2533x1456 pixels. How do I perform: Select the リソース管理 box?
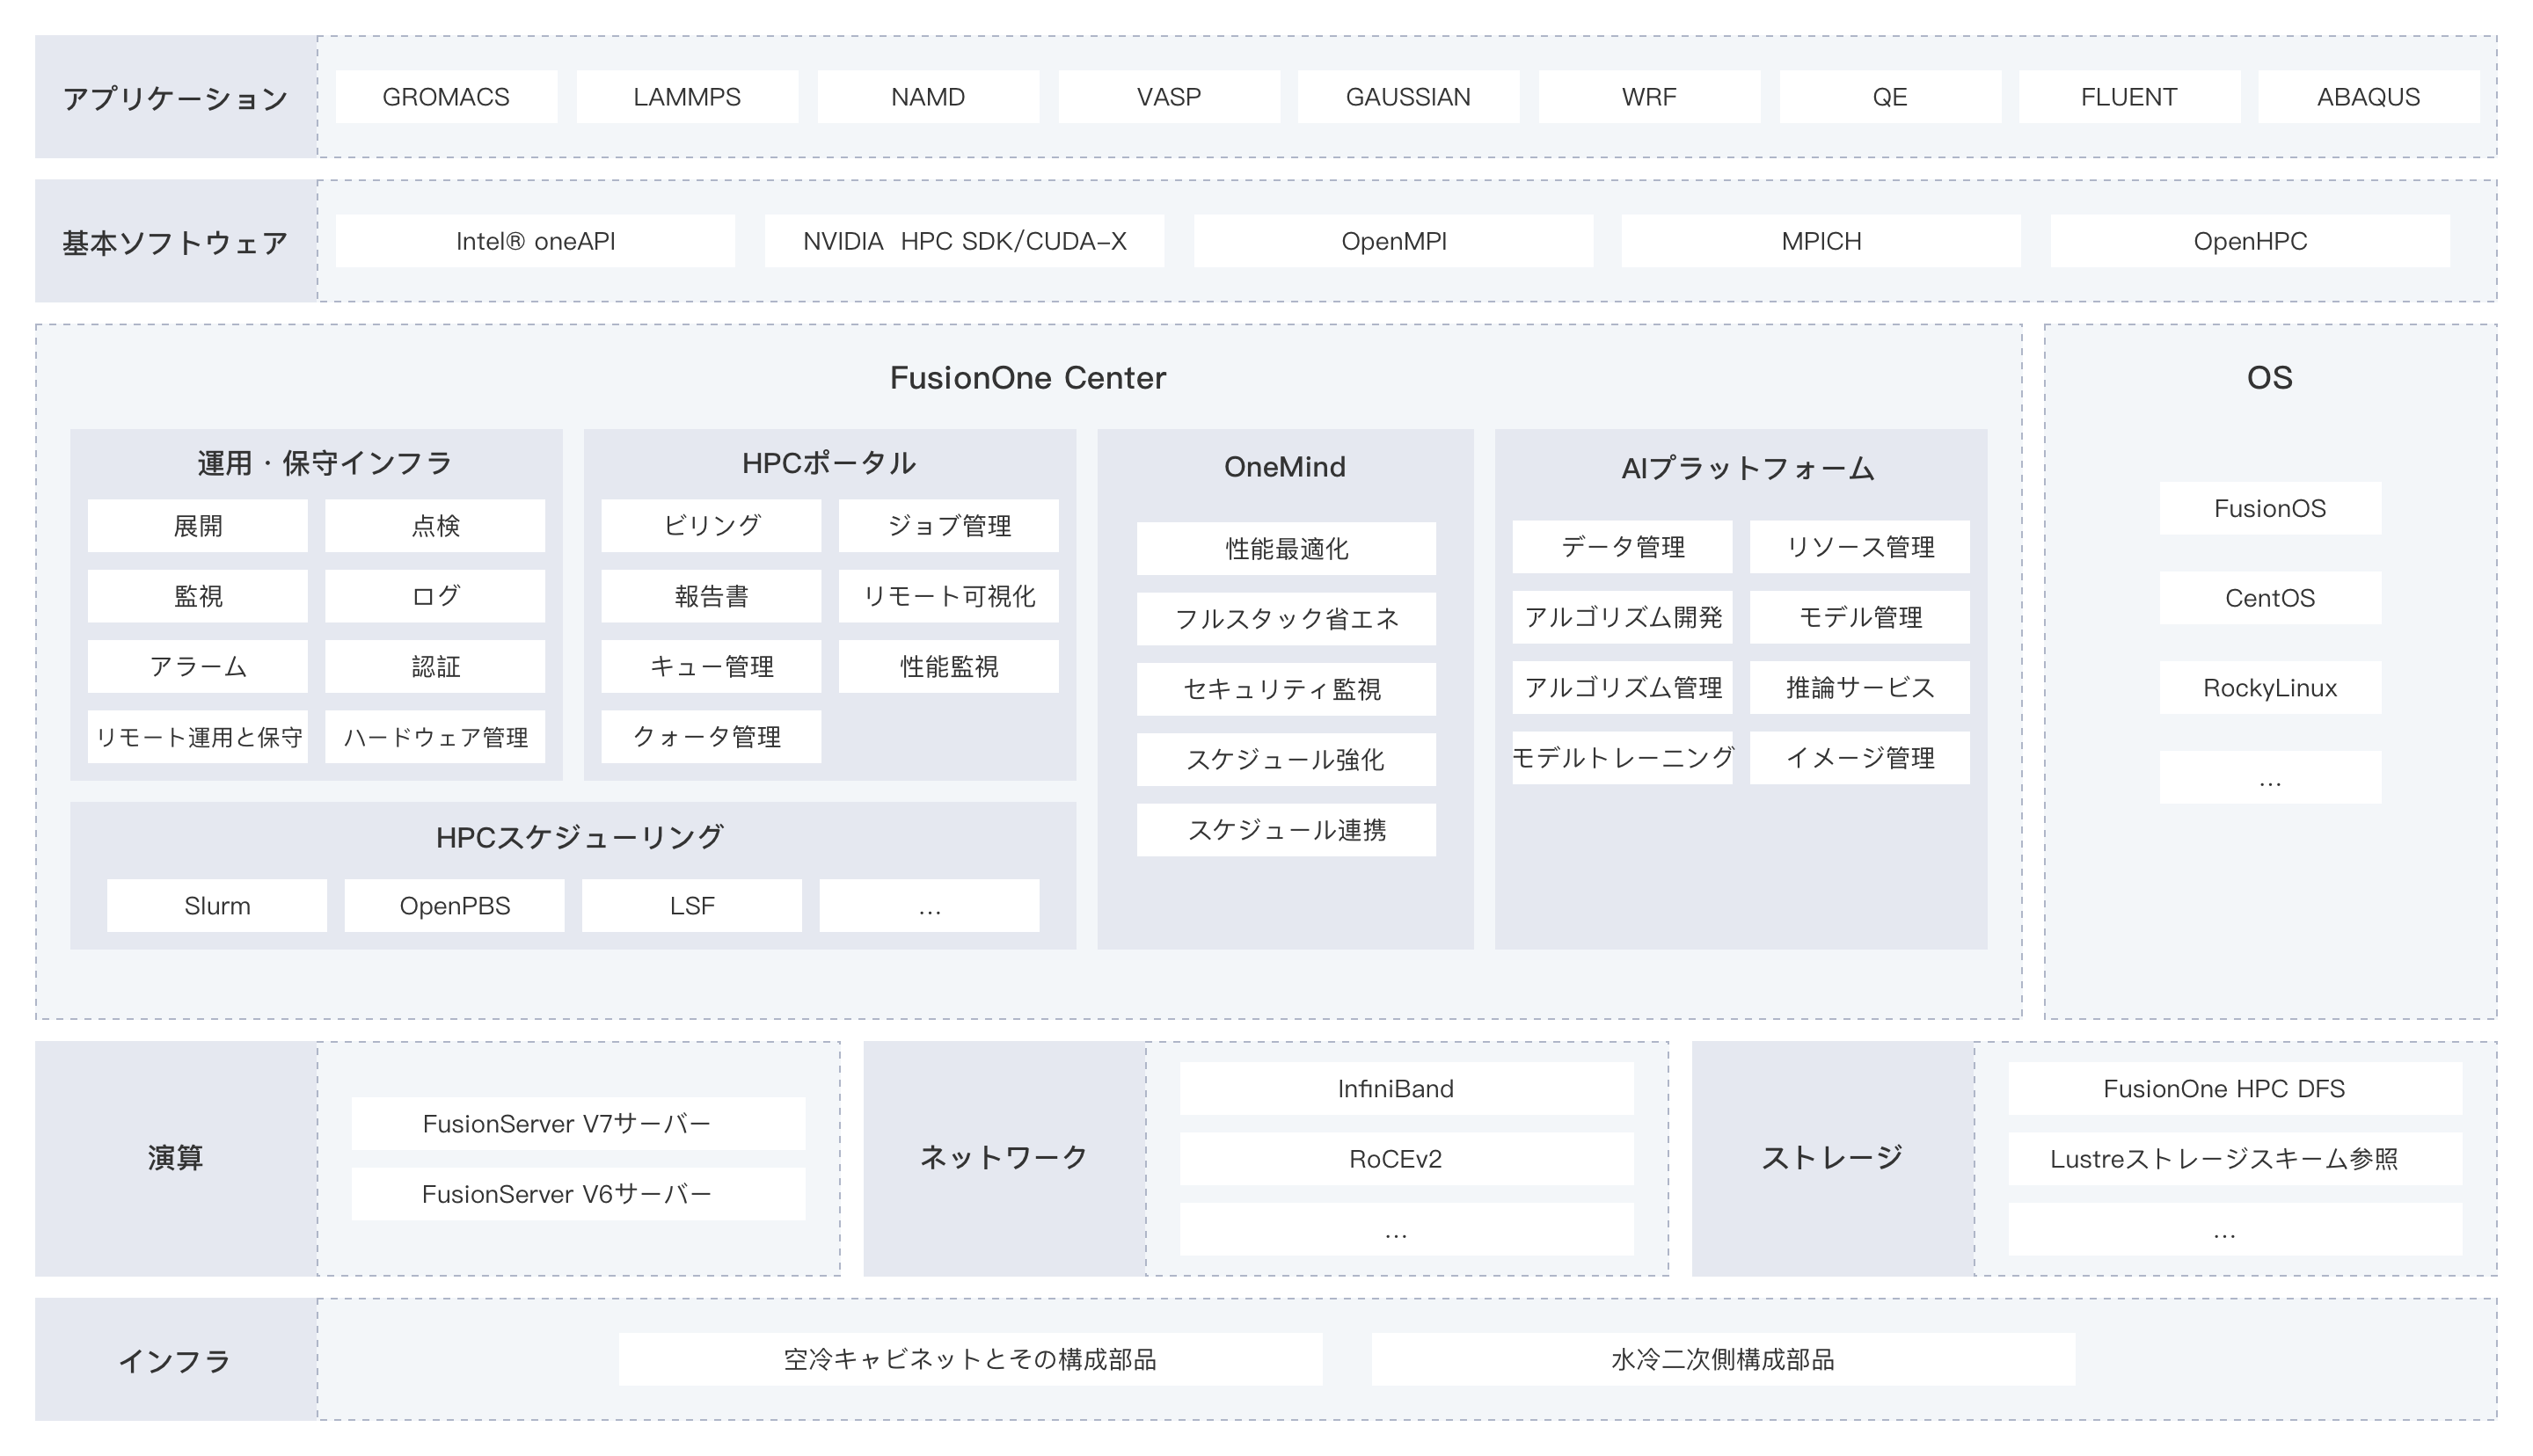point(1860,547)
